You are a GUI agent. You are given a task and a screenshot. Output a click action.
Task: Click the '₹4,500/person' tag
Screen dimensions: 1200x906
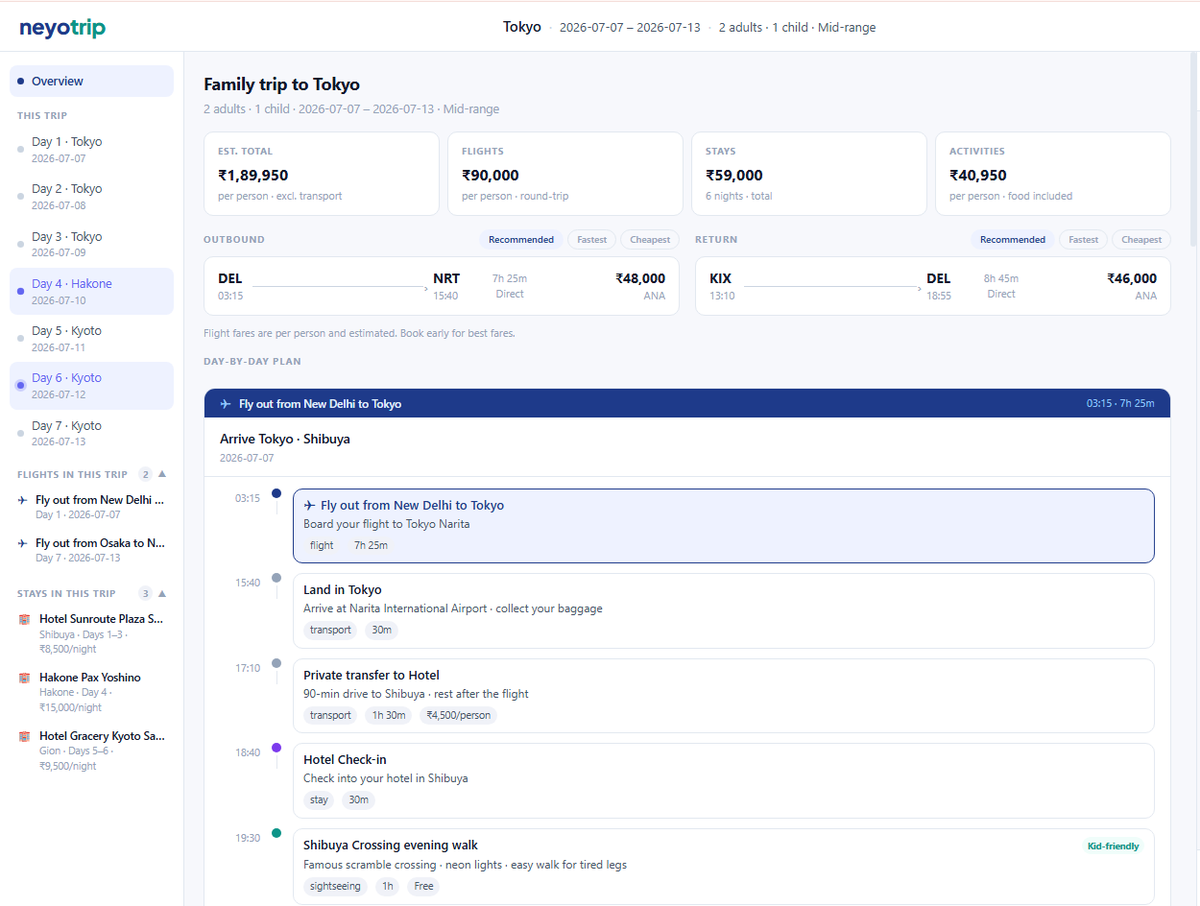[459, 715]
